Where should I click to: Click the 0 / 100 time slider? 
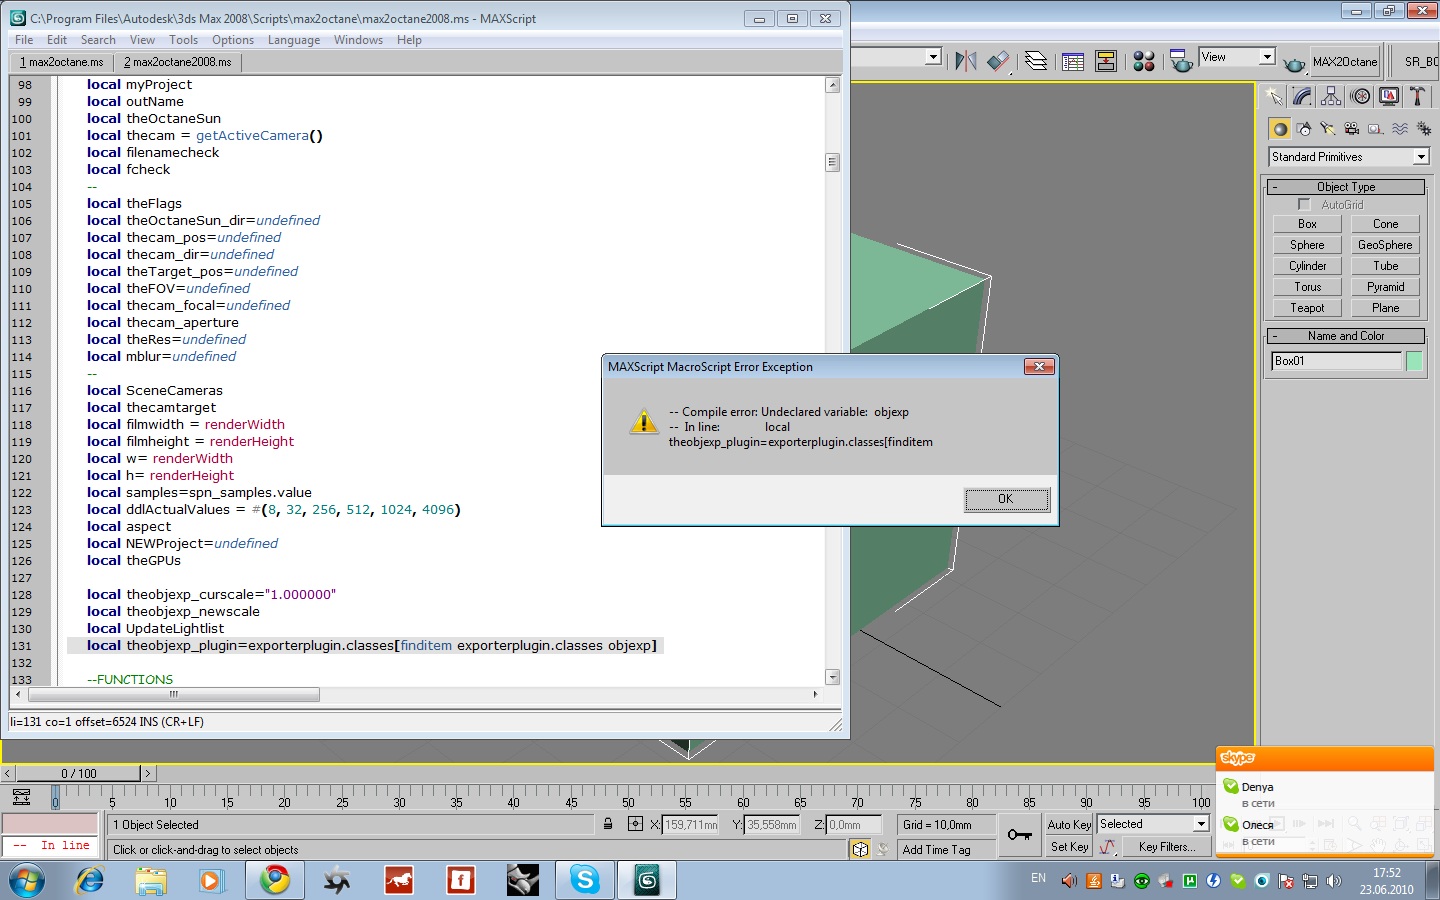click(x=79, y=773)
